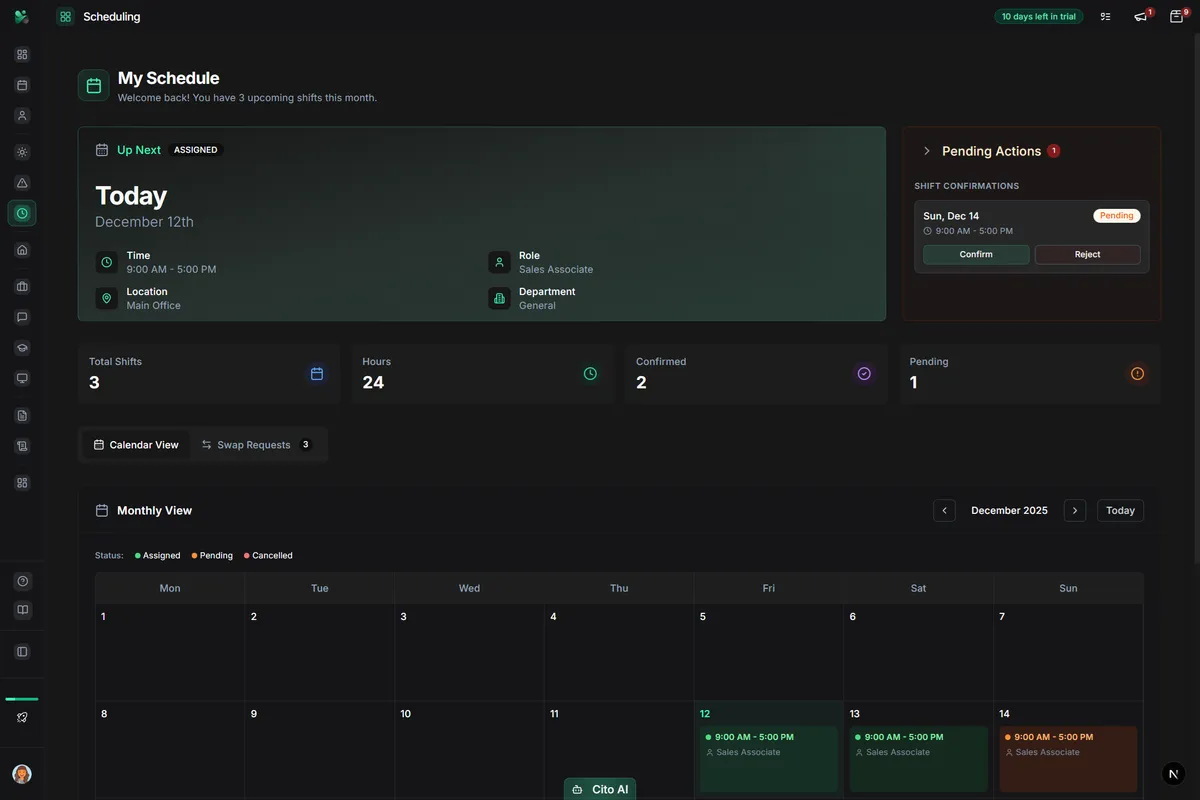Open the Saturday 13 shift in calendar

tap(919, 759)
